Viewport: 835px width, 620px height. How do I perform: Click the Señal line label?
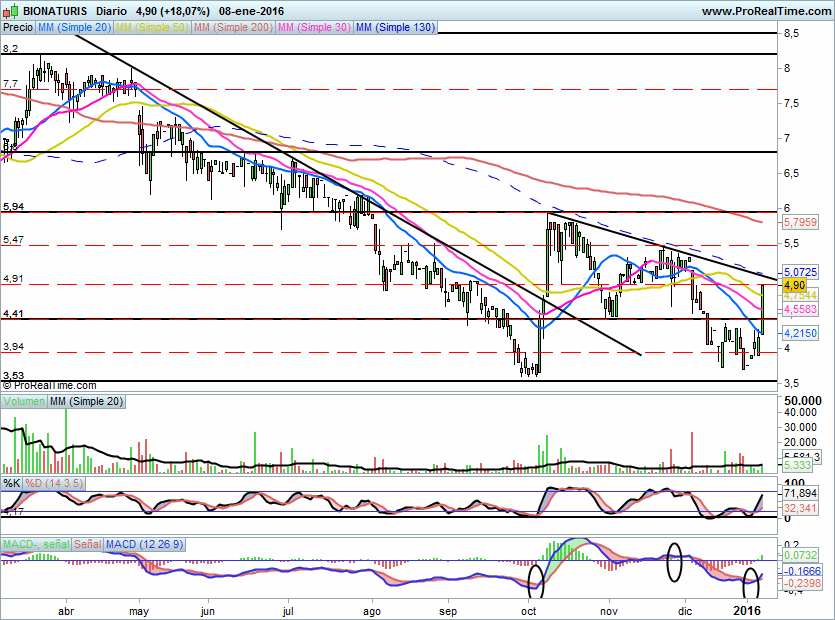(x=87, y=544)
